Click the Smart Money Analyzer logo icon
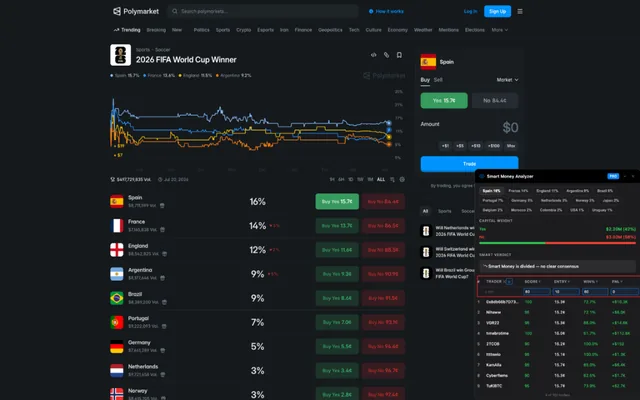The height and width of the screenshot is (400, 640). (x=482, y=176)
